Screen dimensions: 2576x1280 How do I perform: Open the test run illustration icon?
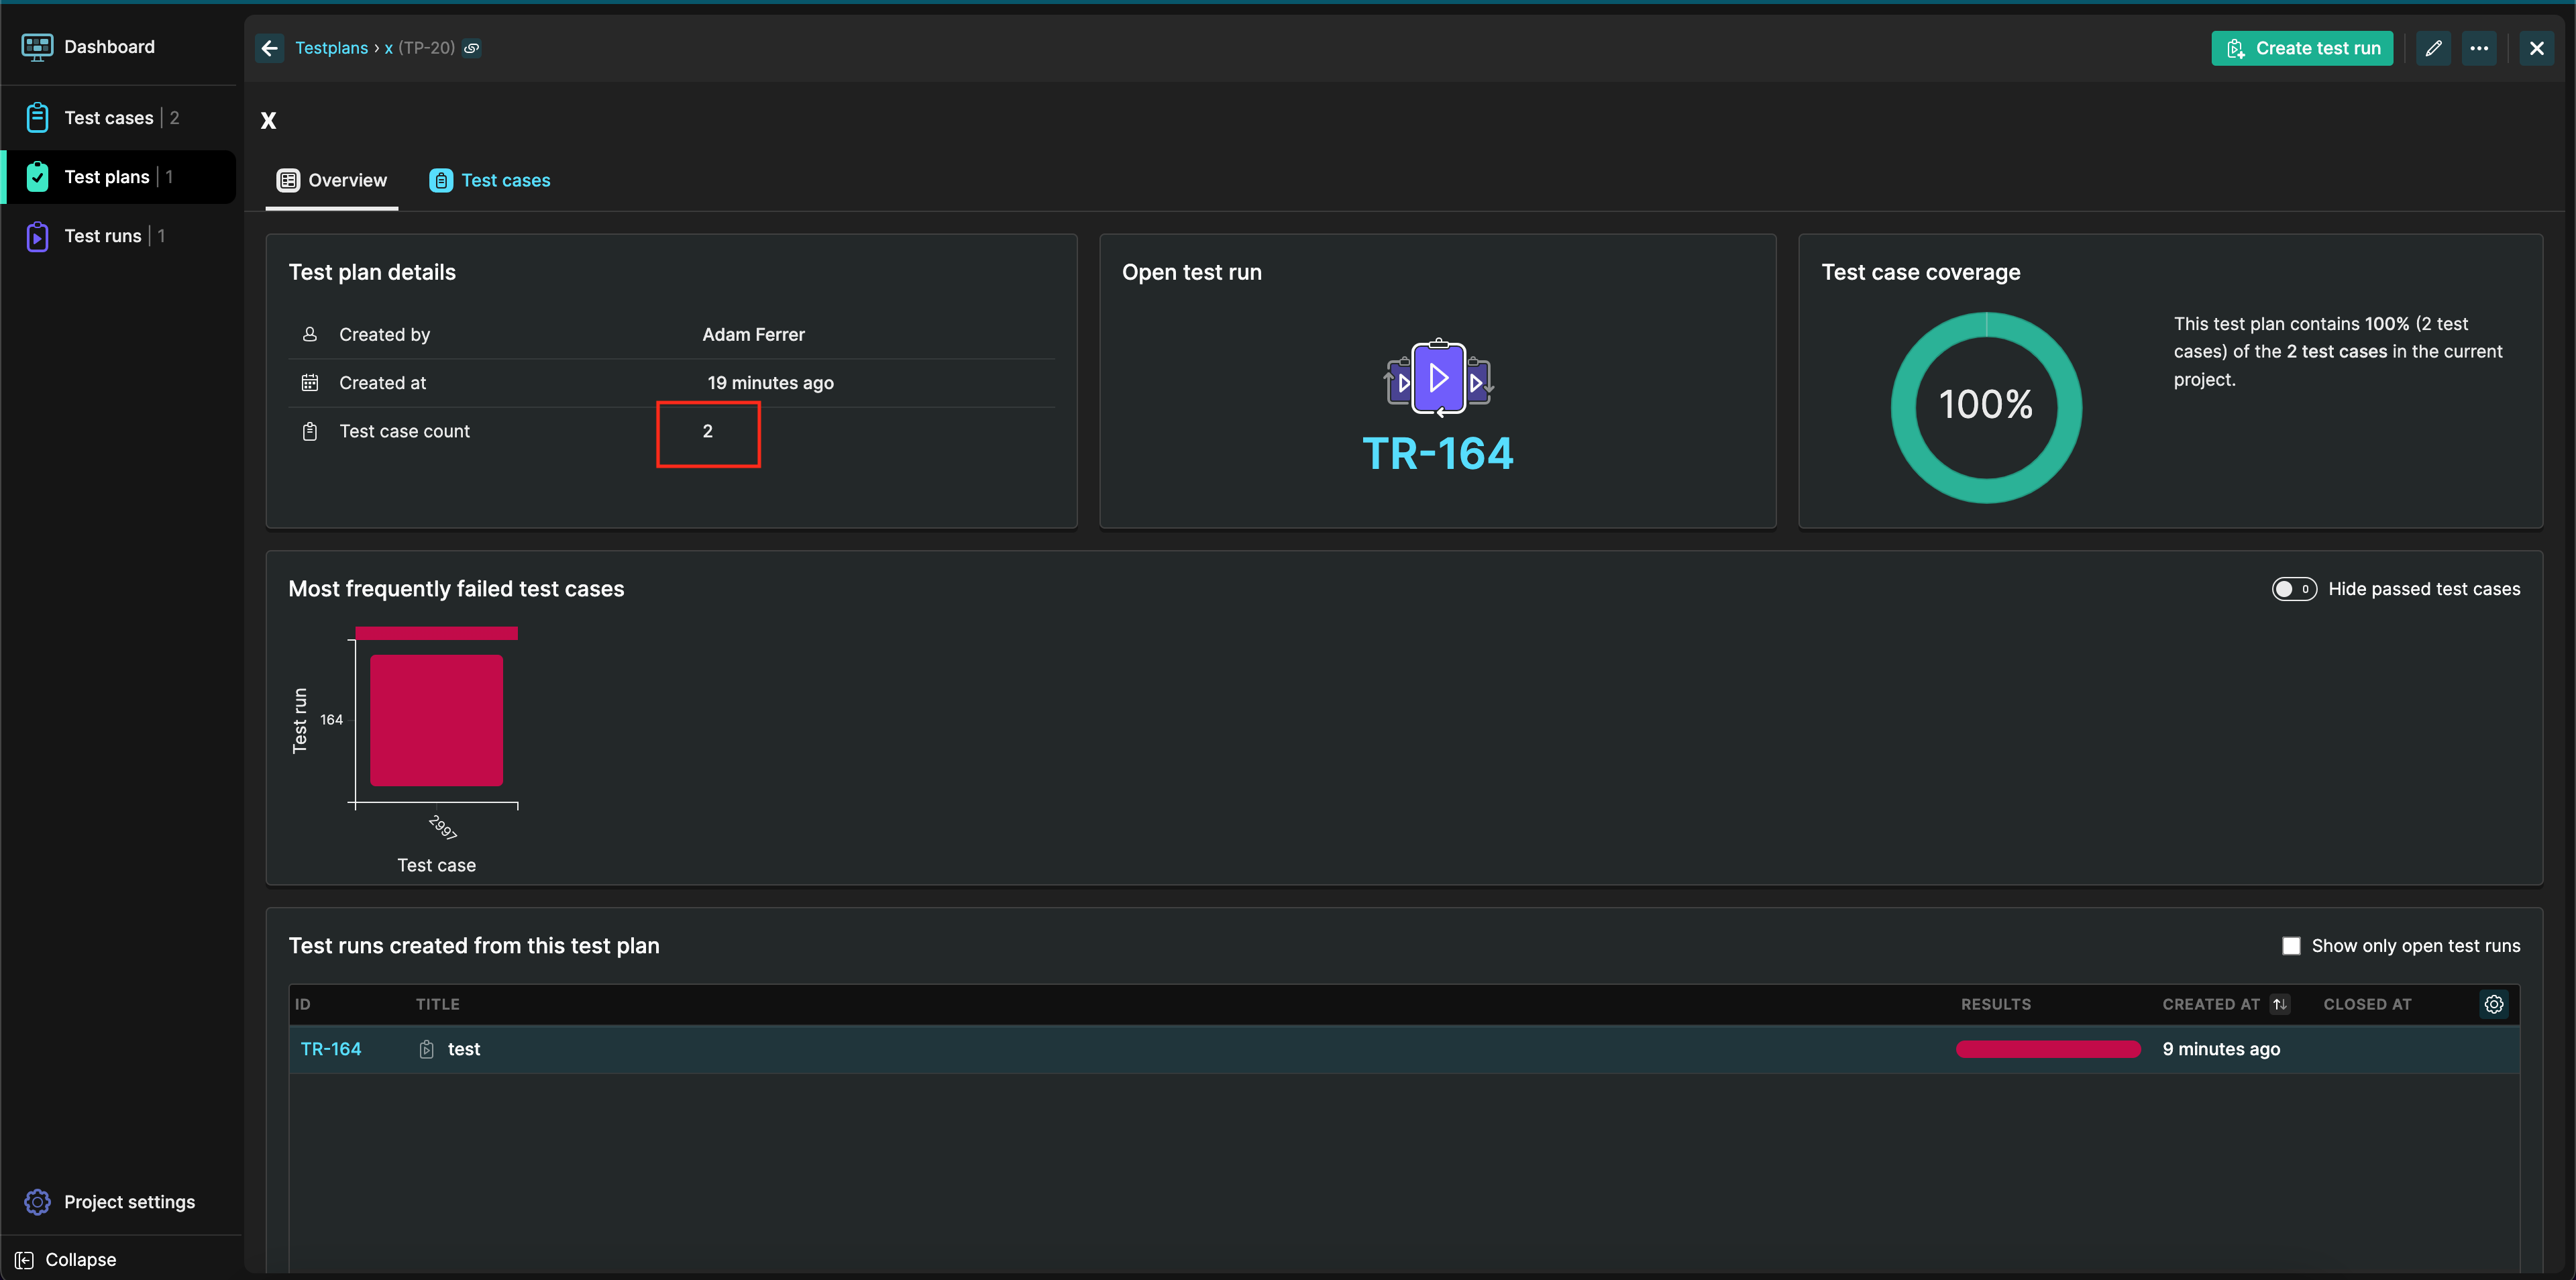click(1438, 378)
